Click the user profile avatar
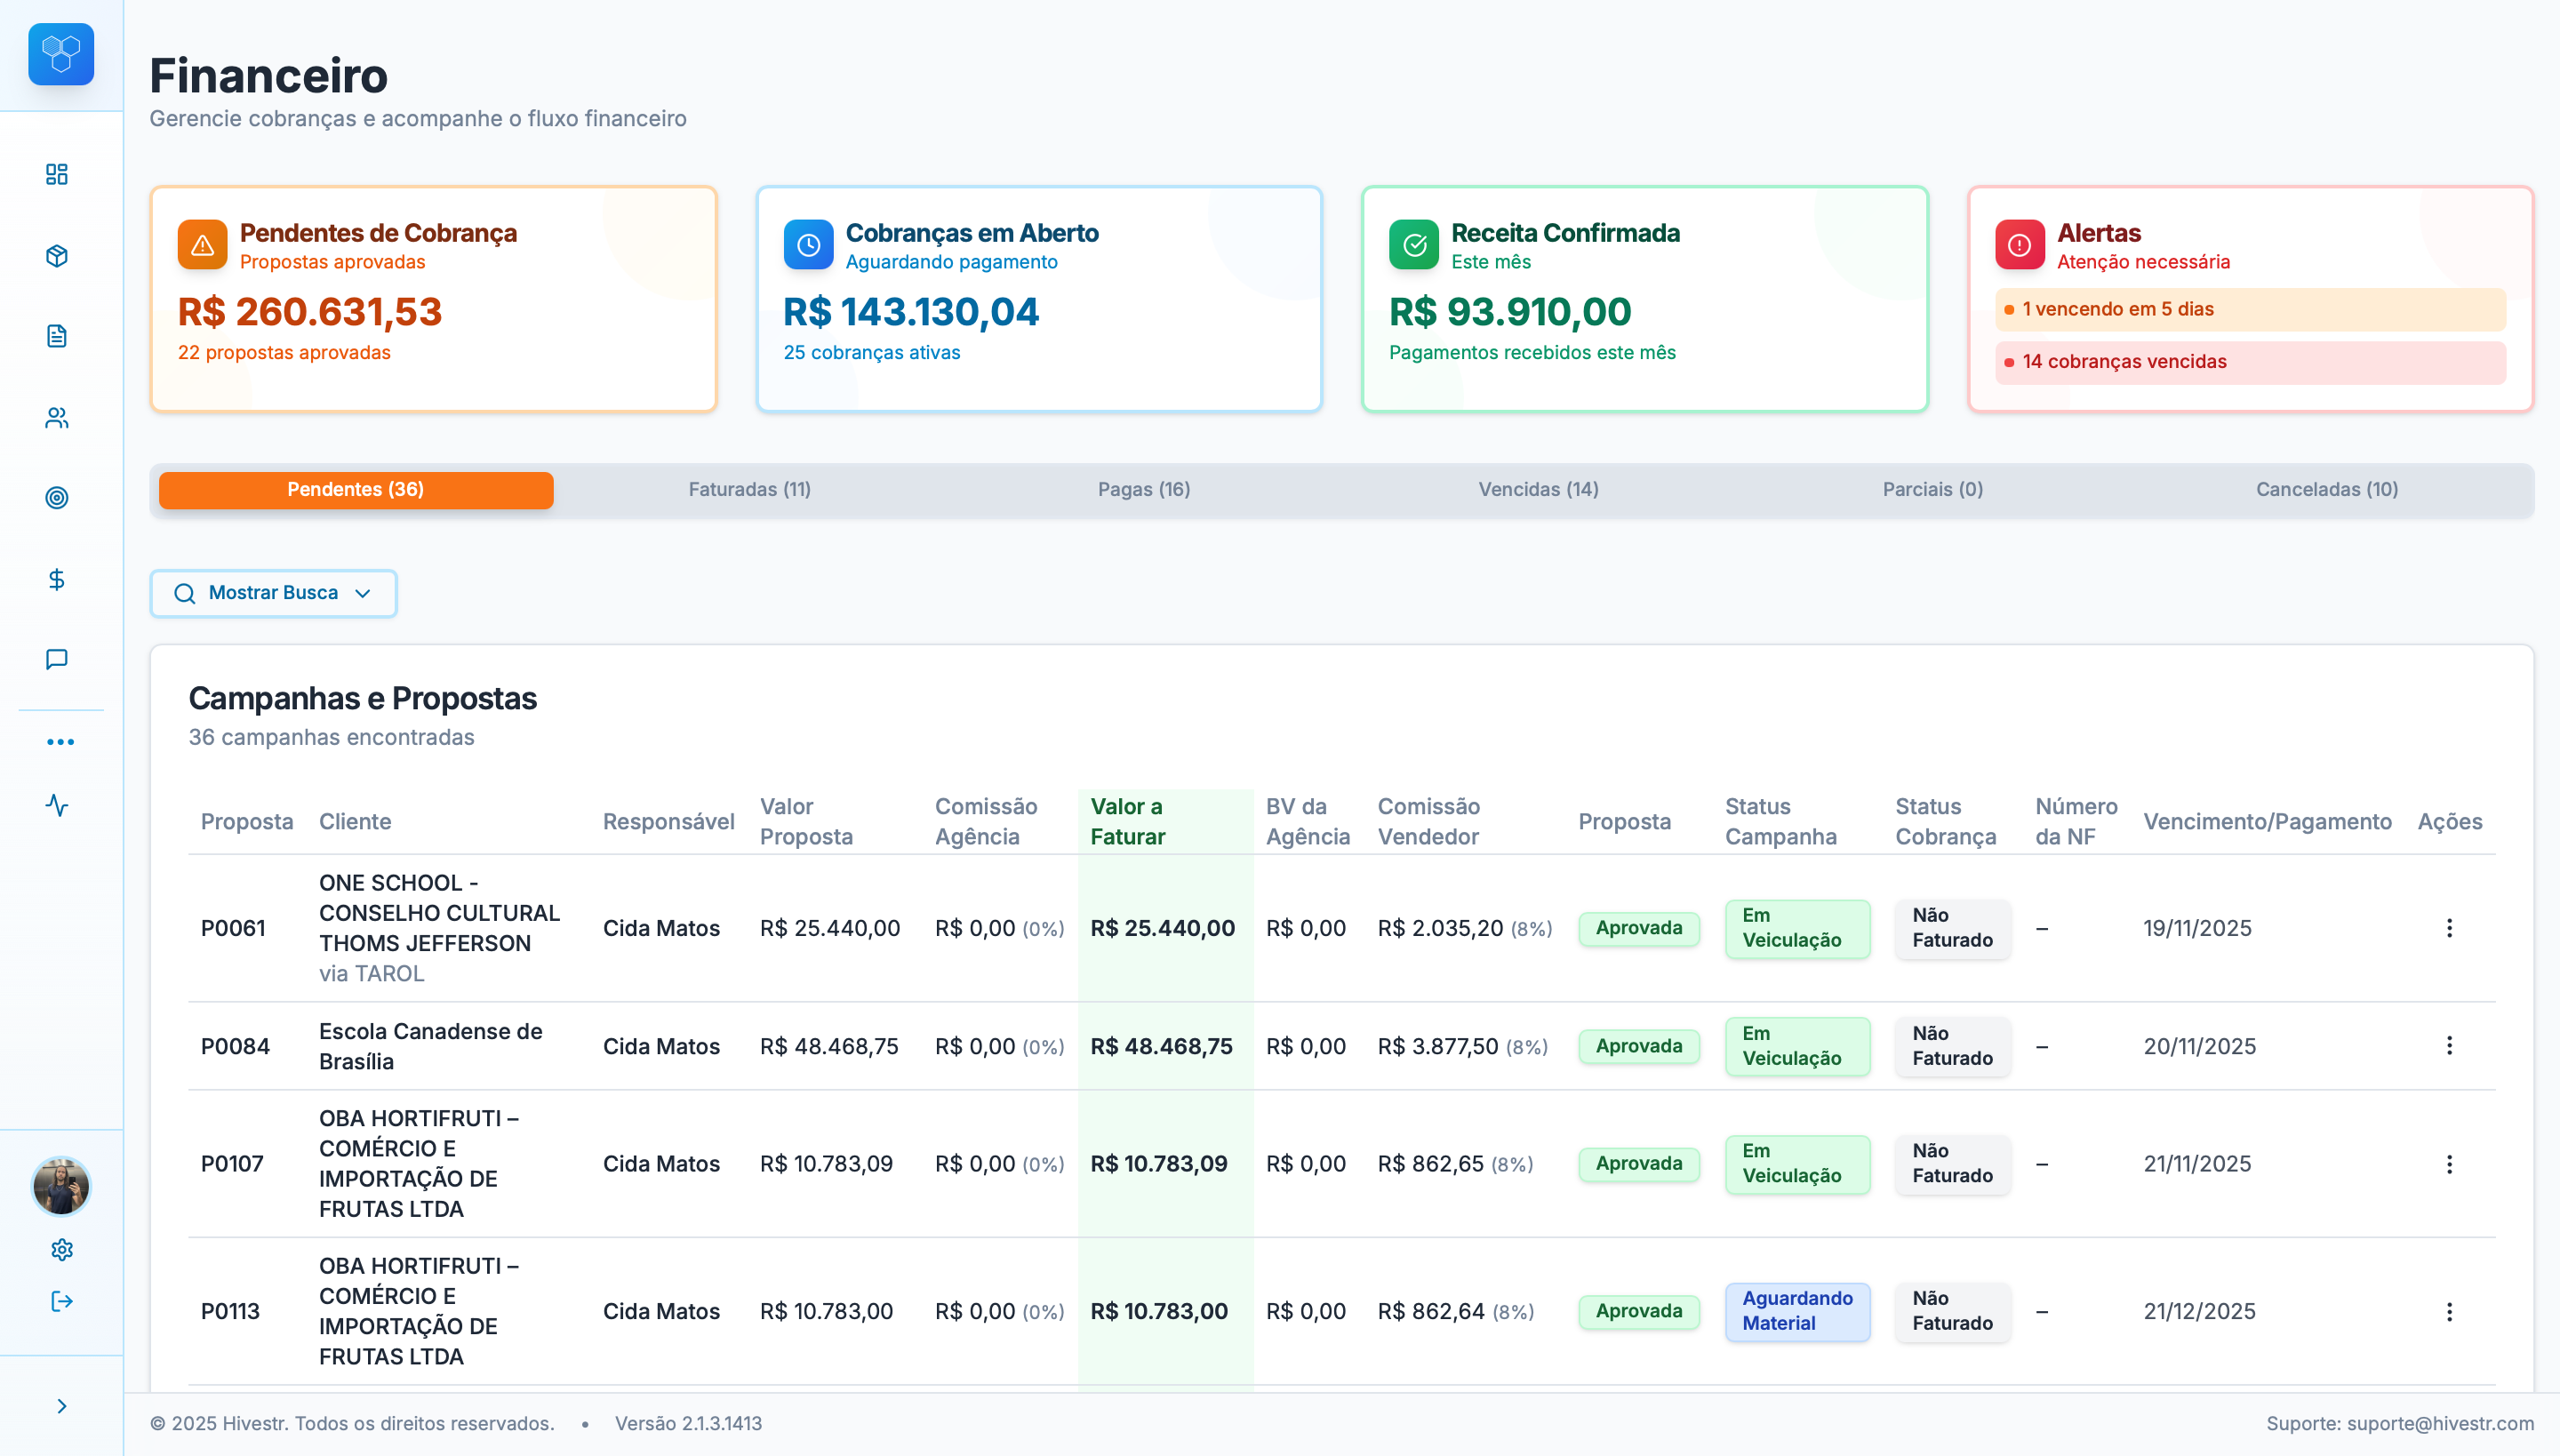2560x1456 pixels. 61,1187
